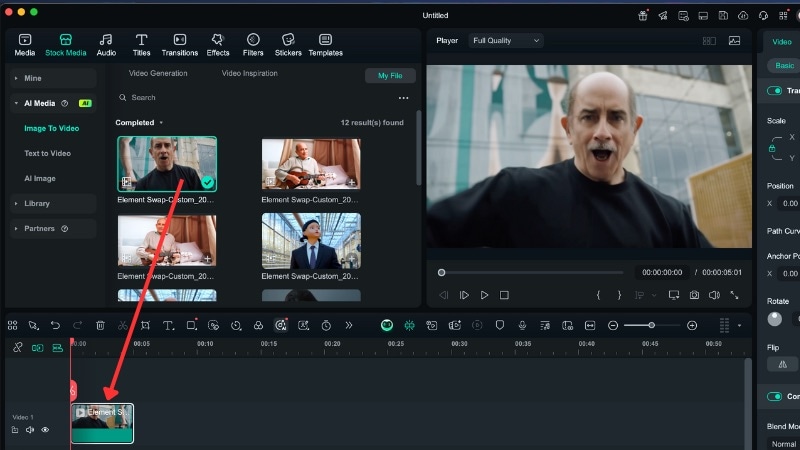Image resolution: width=800 pixels, height=450 pixels.
Task: Toggle the scale lock icon
Action: (x=772, y=148)
